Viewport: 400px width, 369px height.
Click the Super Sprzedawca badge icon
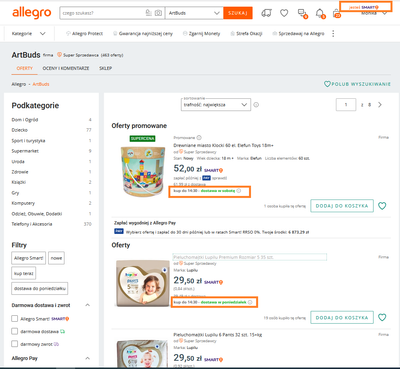click(59, 55)
